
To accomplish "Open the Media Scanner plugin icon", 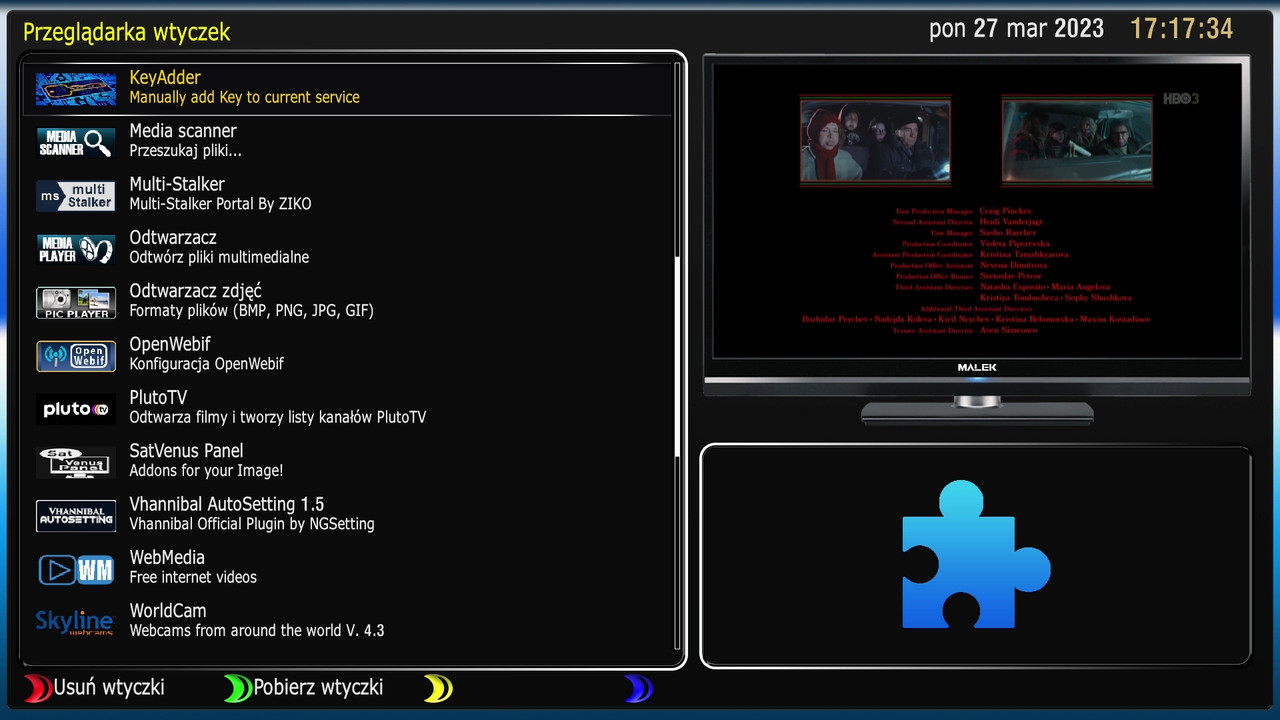I will coord(76,143).
